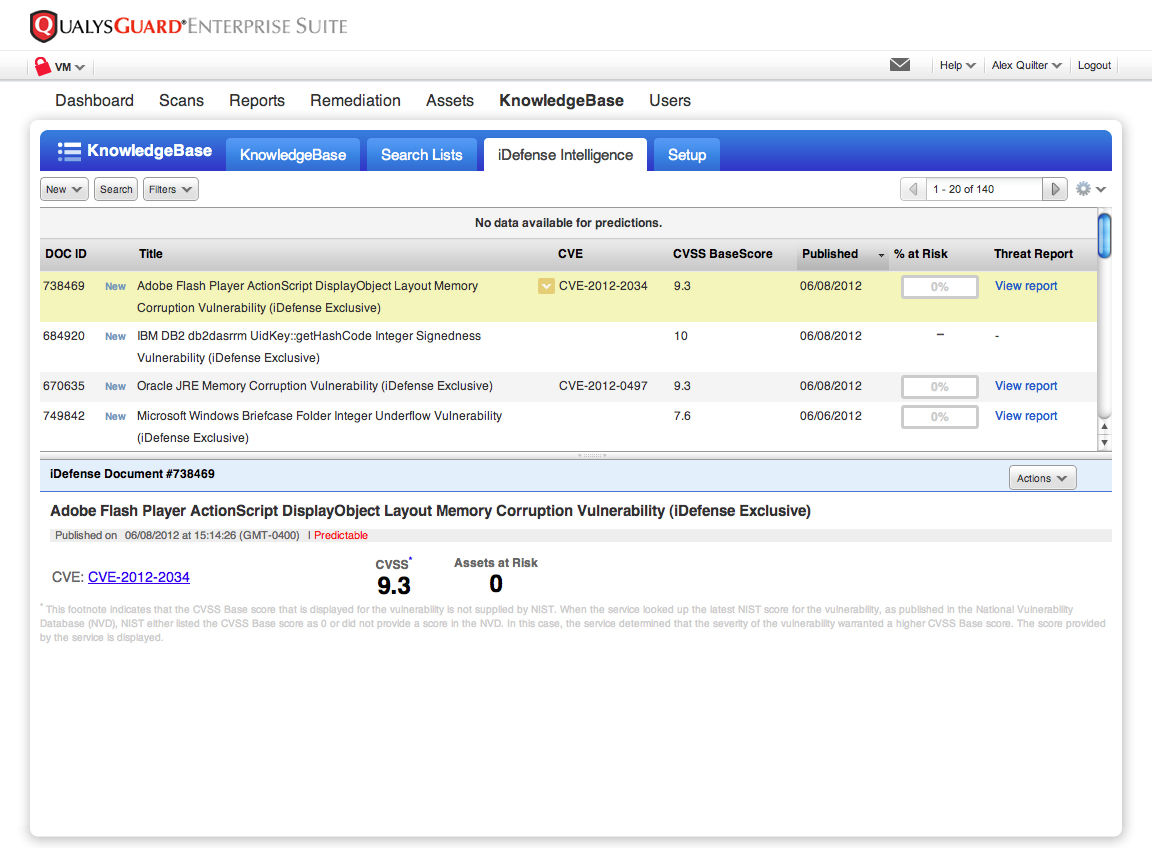Open the mail envelope icon
Image resolution: width=1152 pixels, height=864 pixels.
pyautogui.click(x=899, y=65)
